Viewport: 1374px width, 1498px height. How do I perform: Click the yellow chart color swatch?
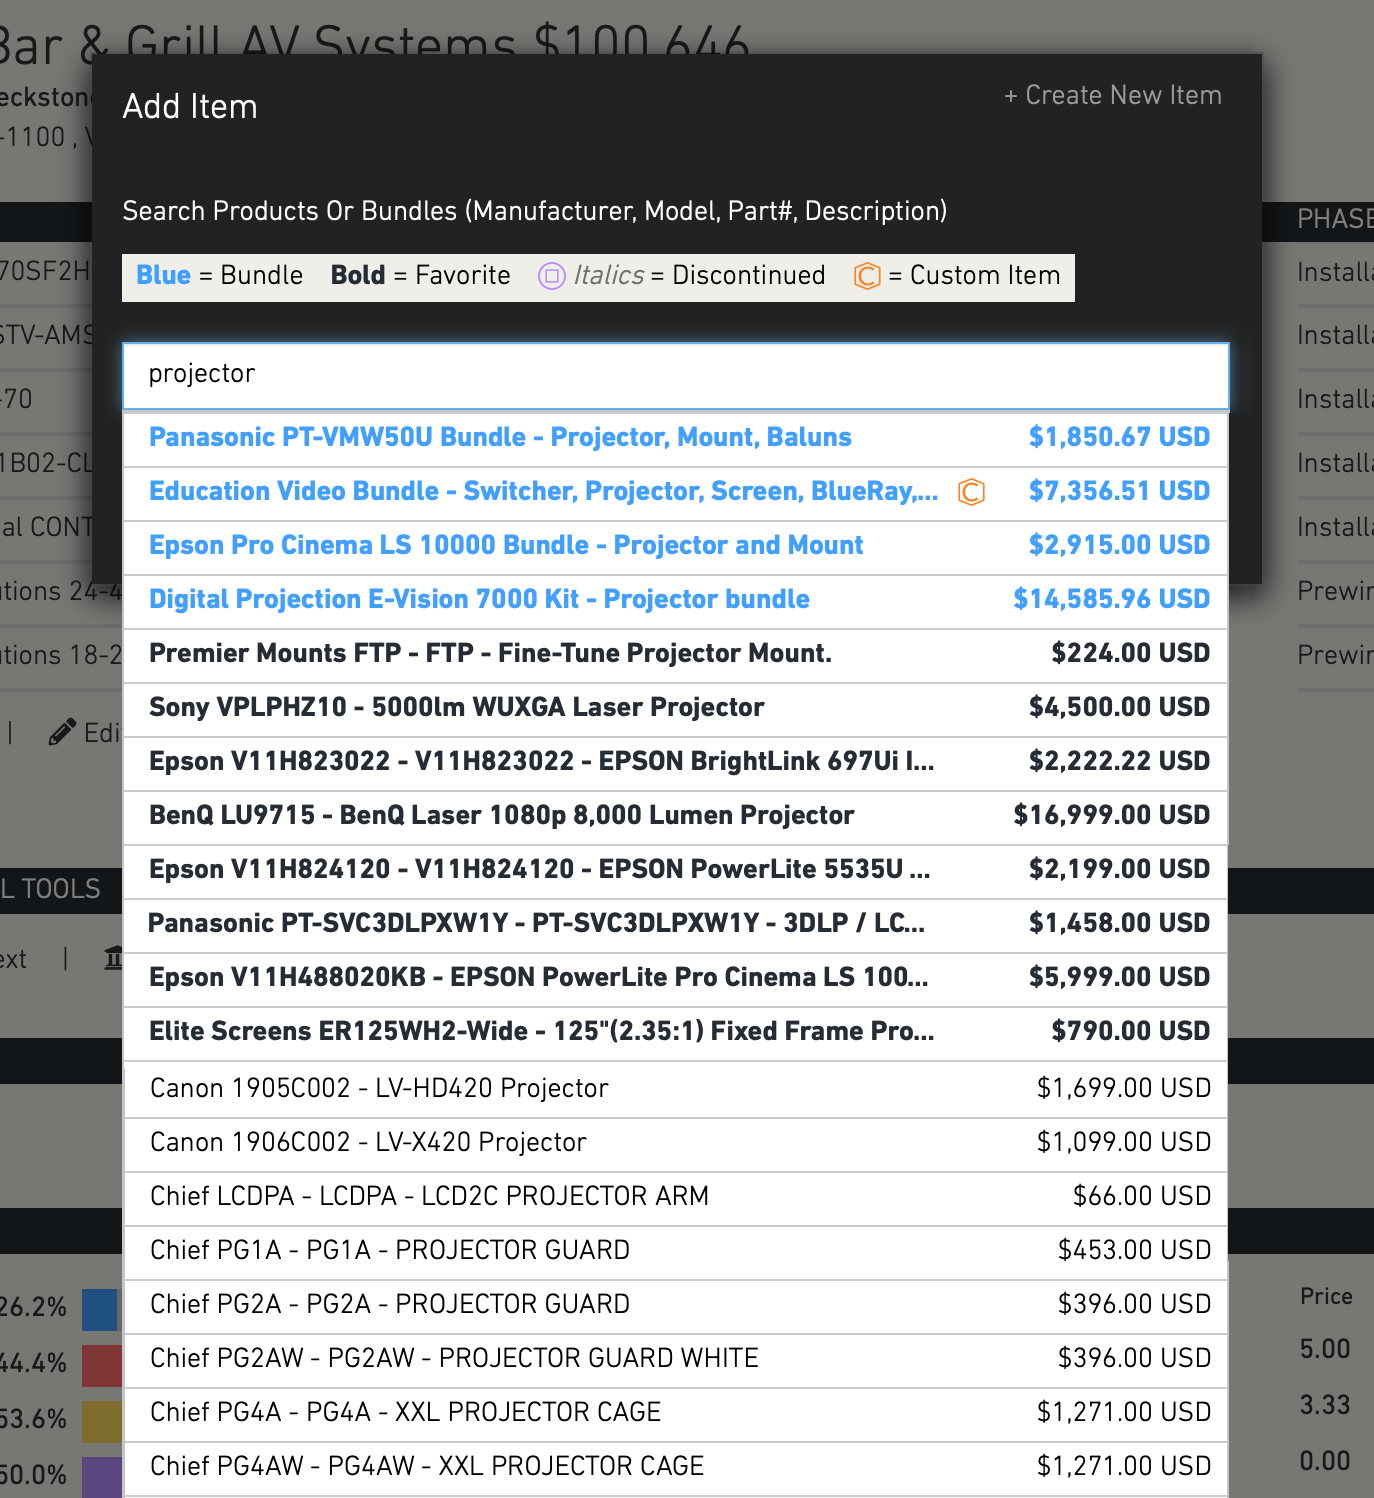pyautogui.click(x=100, y=1421)
